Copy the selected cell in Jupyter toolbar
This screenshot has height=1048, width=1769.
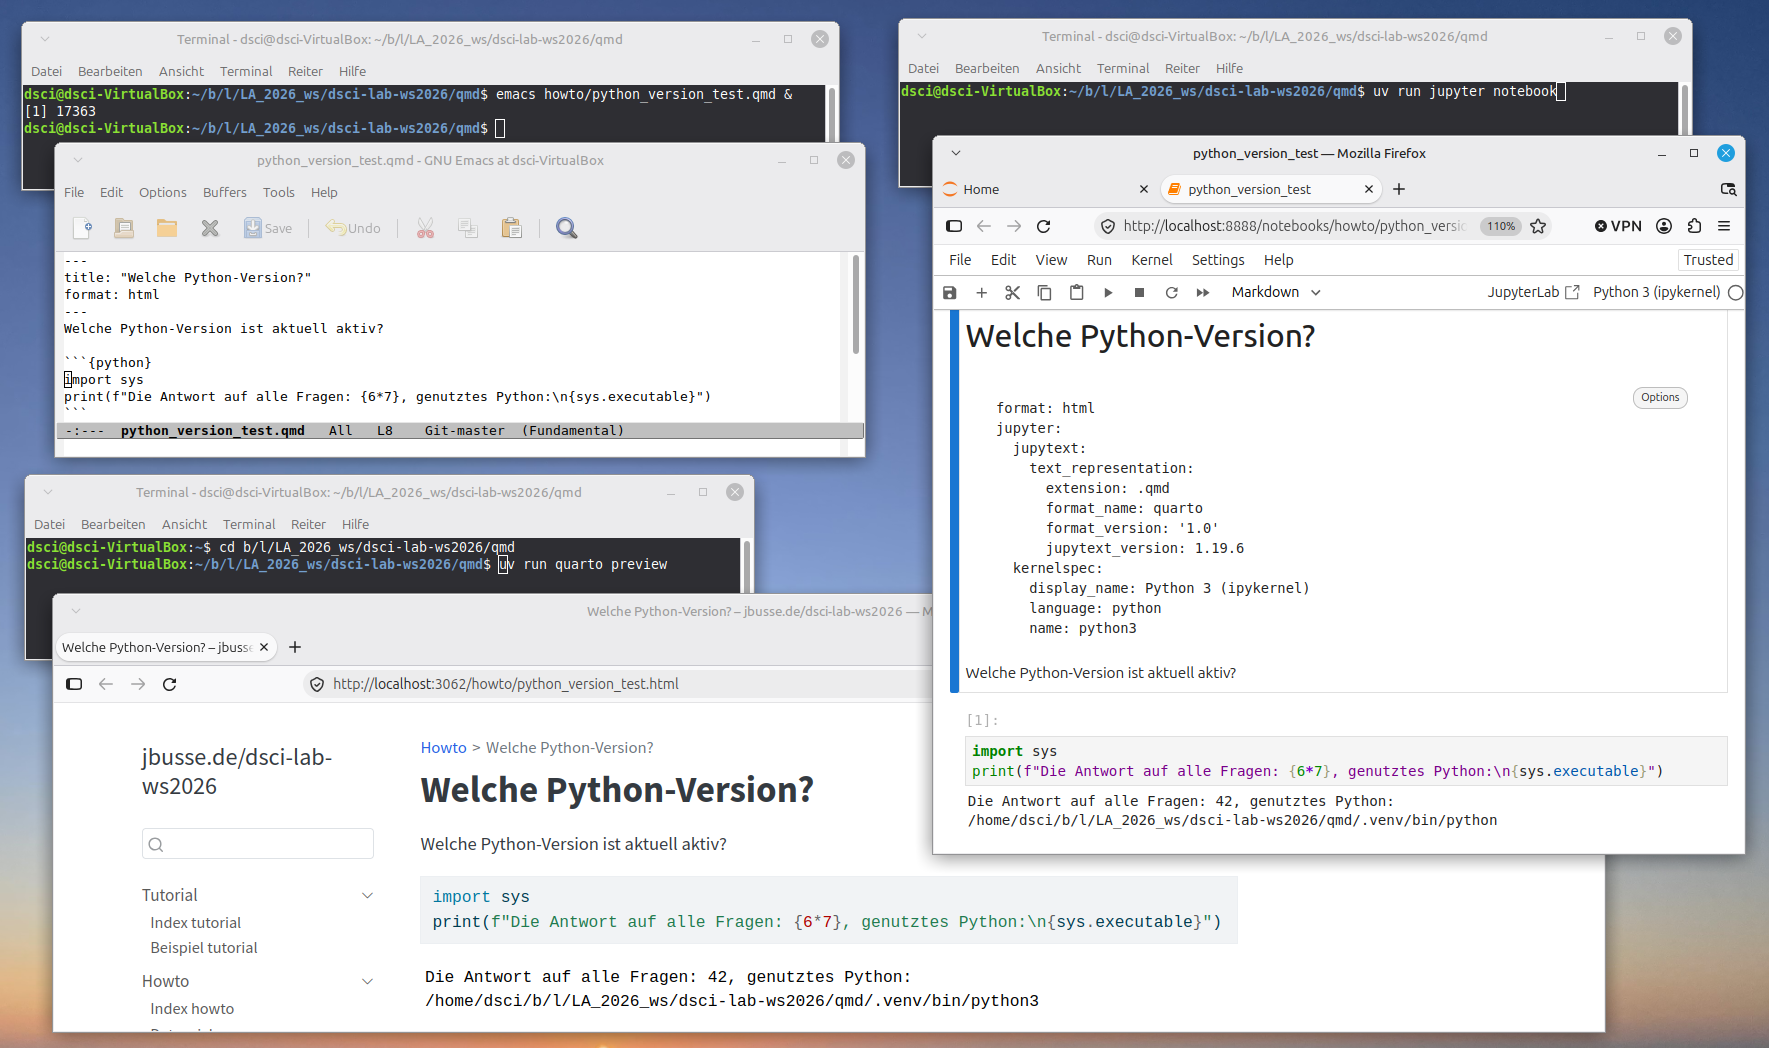click(1044, 292)
